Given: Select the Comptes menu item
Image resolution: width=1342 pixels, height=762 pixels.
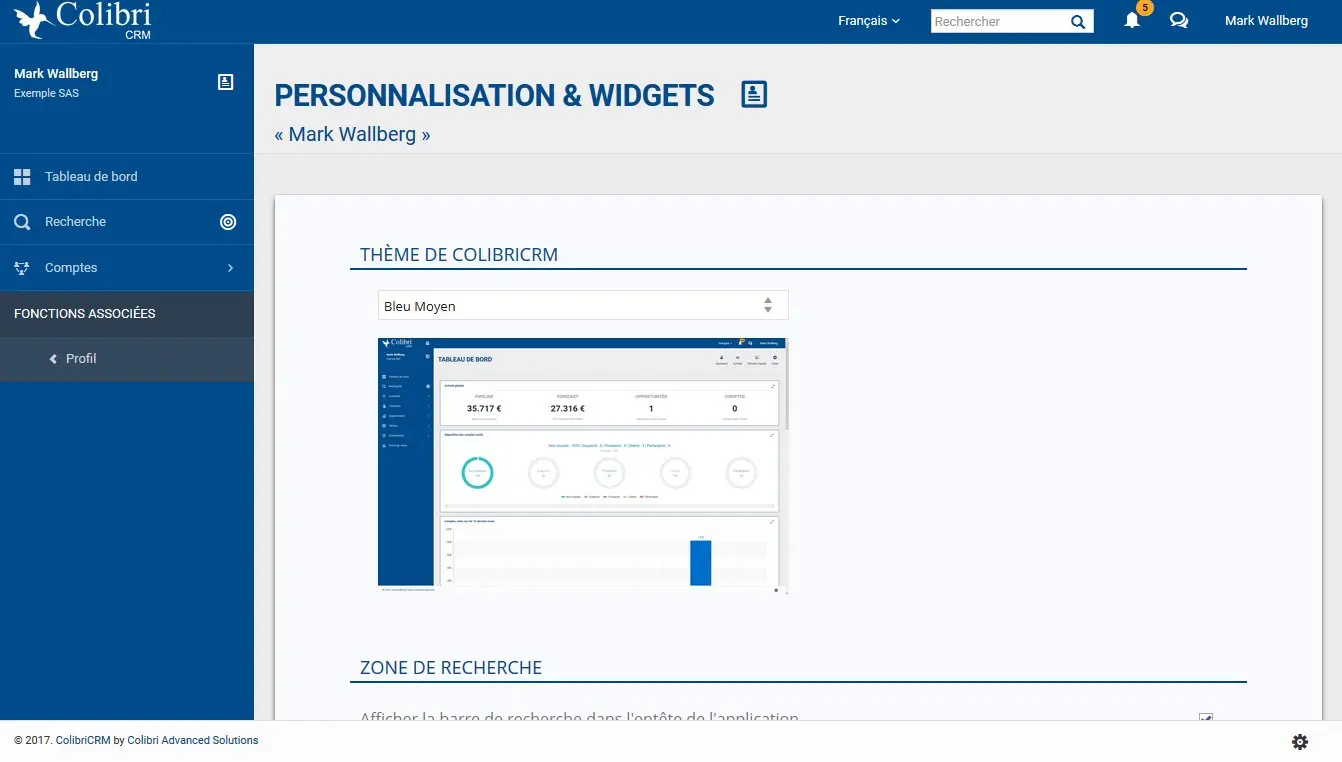Looking at the screenshot, I should point(127,268).
